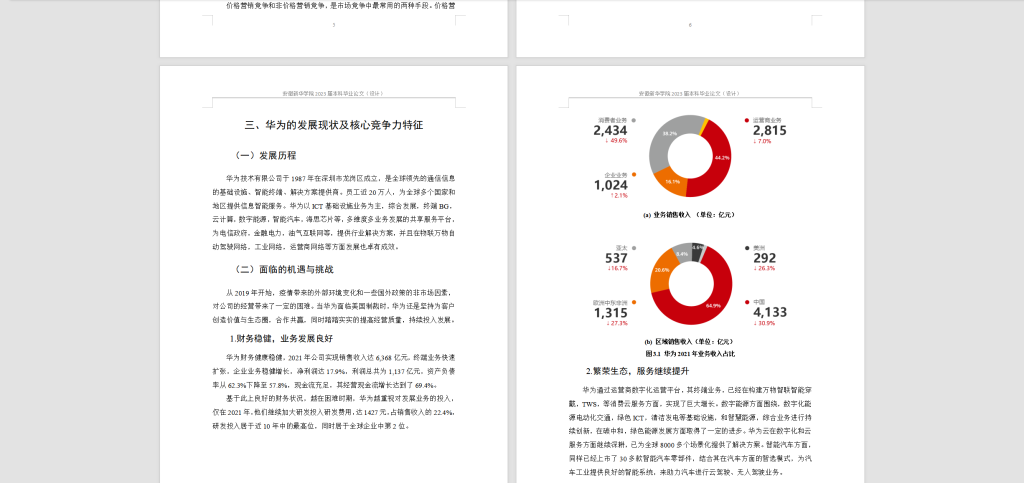Click legend label '亚太'
Screen dimensions: 1024x483
pyautogui.click(x=622, y=248)
